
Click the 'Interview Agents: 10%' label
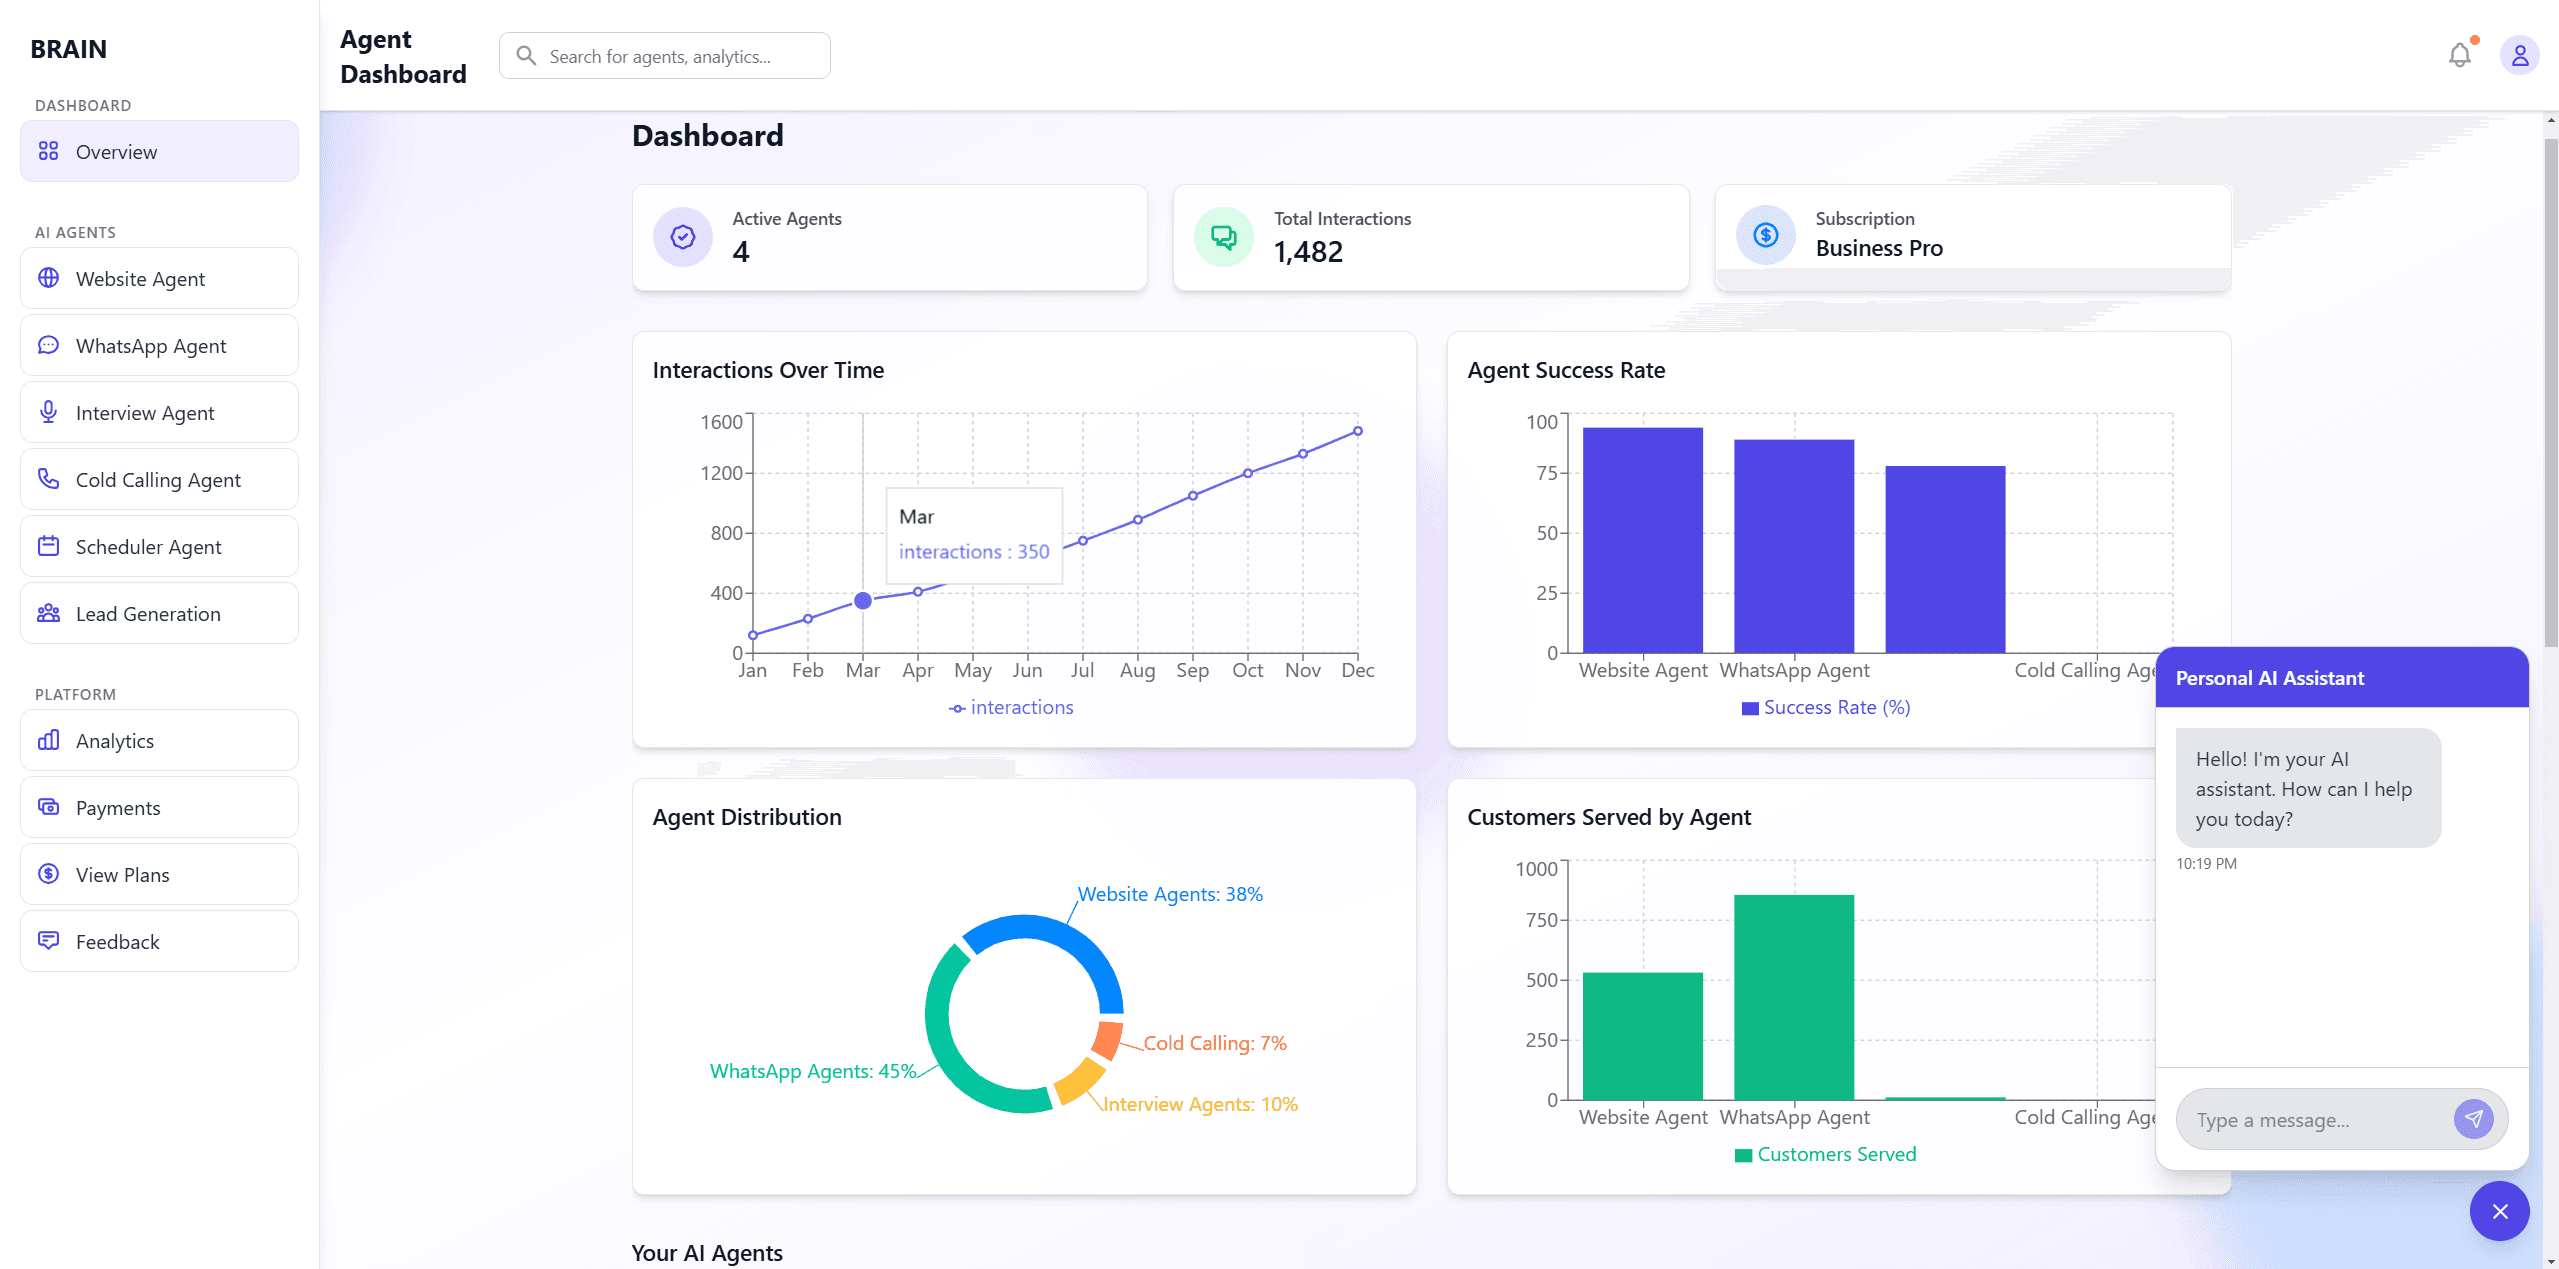click(x=1200, y=1104)
